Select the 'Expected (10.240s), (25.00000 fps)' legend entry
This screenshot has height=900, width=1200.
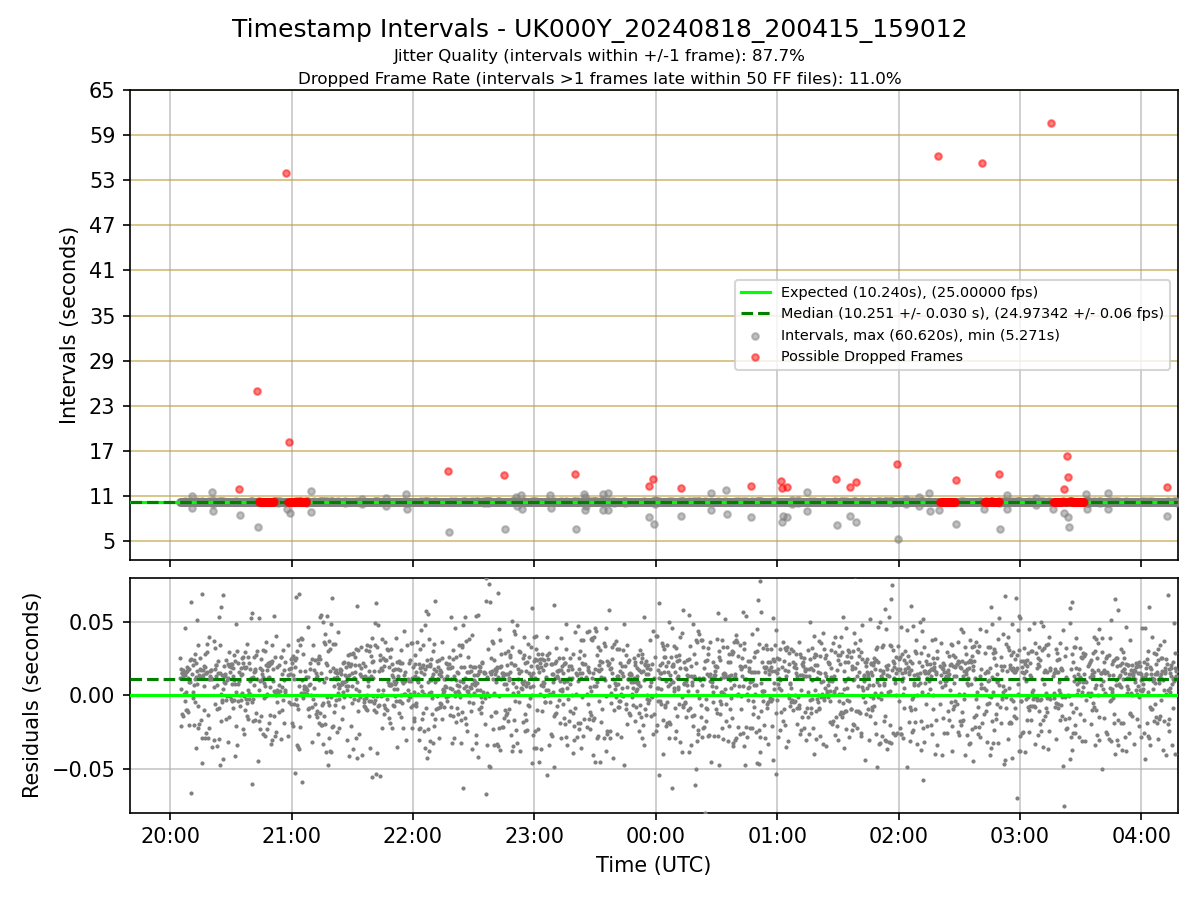pyautogui.click(x=909, y=292)
